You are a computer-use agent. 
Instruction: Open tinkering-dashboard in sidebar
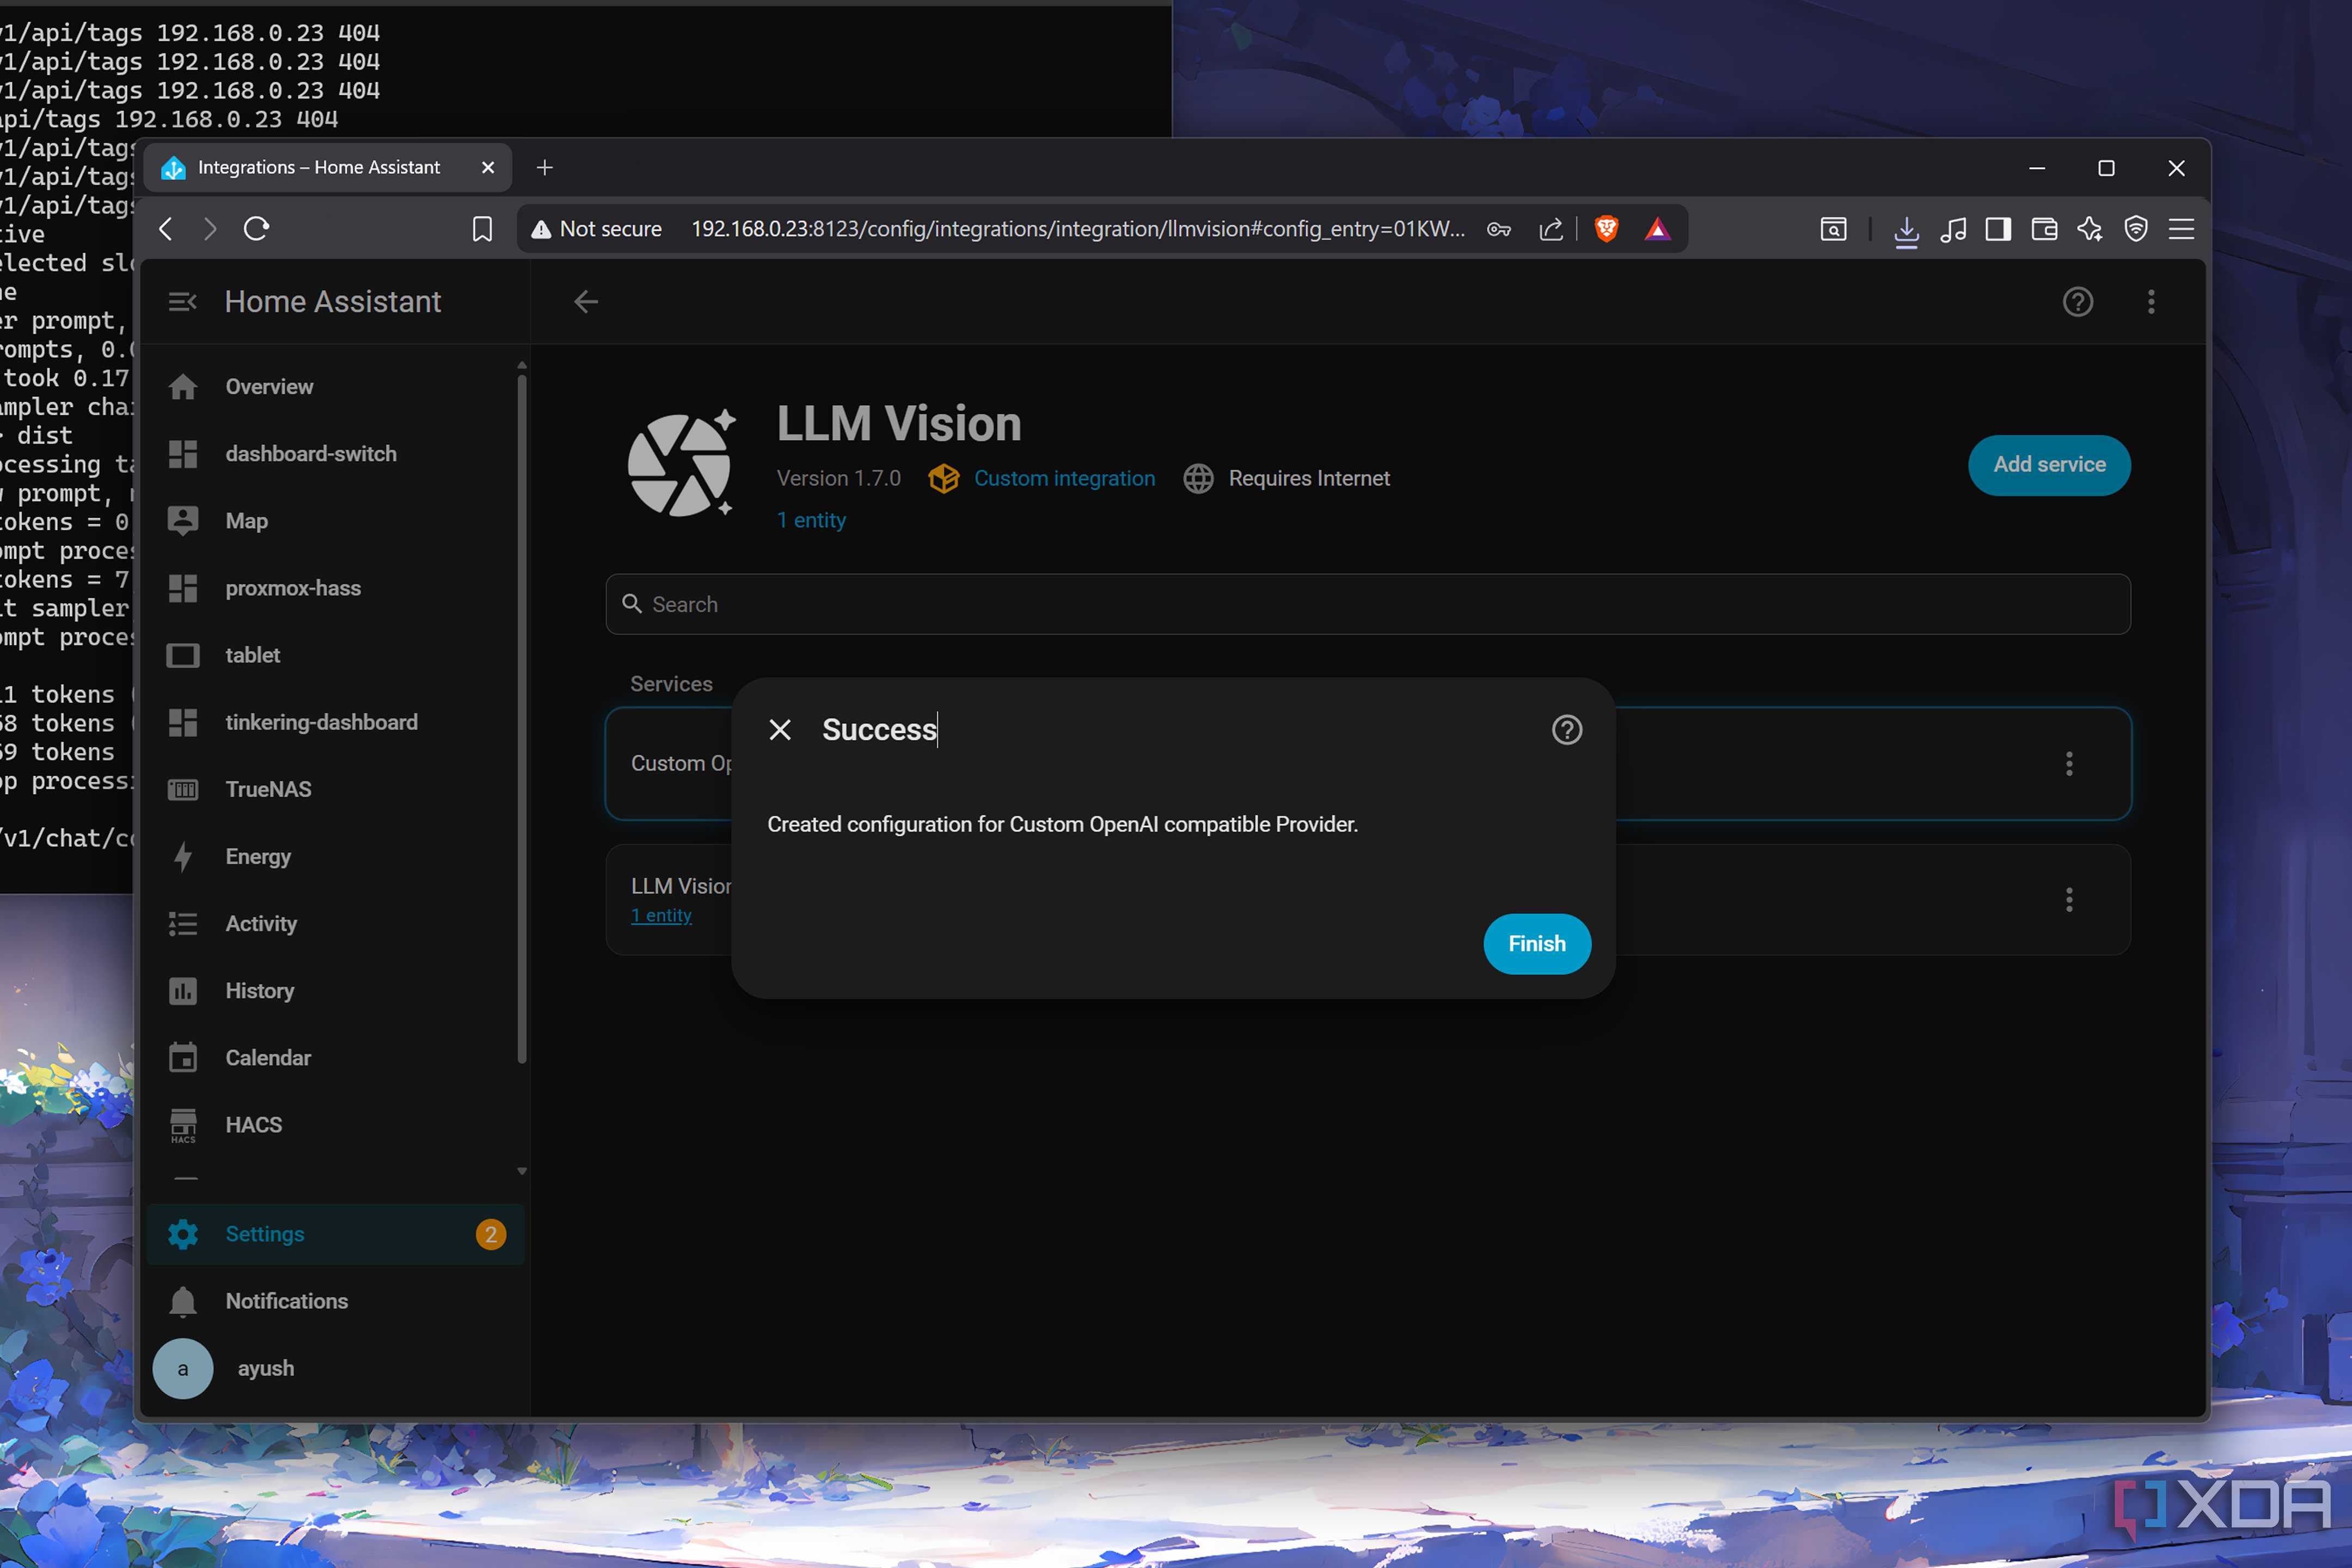(335, 722)
